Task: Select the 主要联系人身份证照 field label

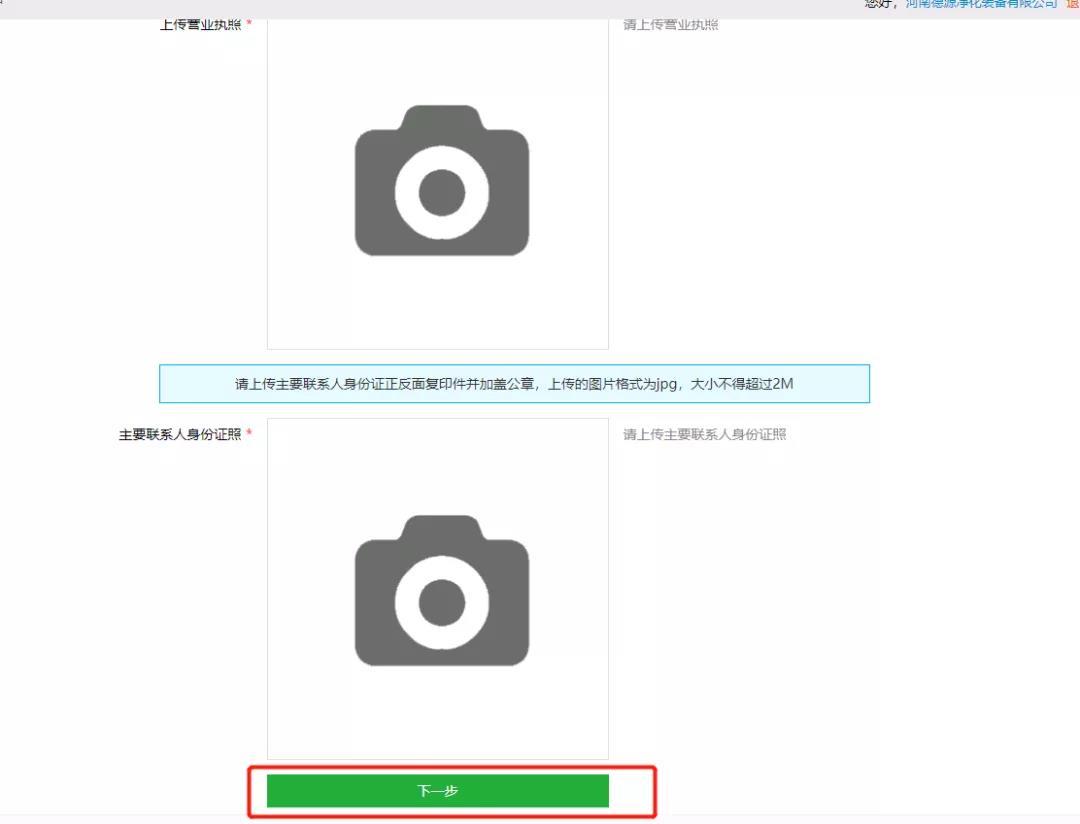Action: coord(180,435)
